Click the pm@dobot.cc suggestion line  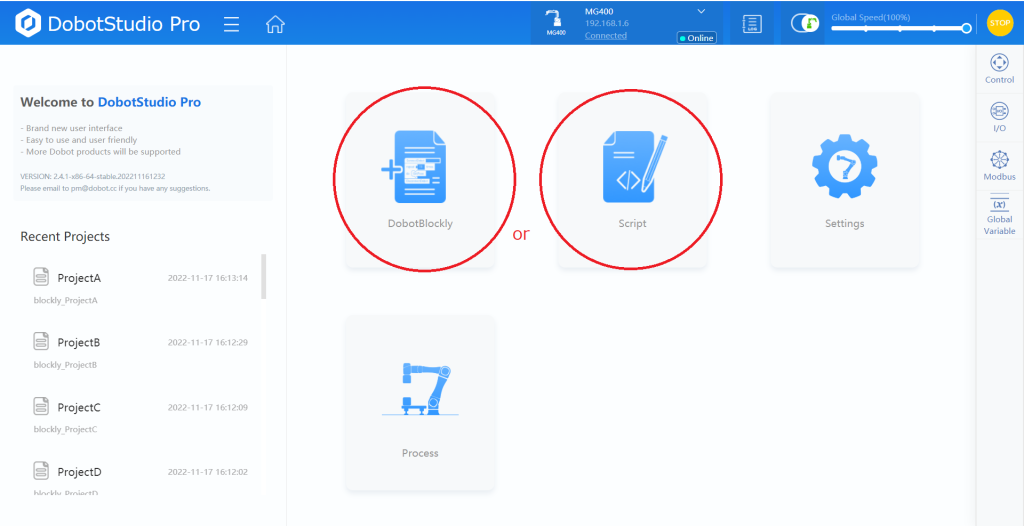(115, 188)
